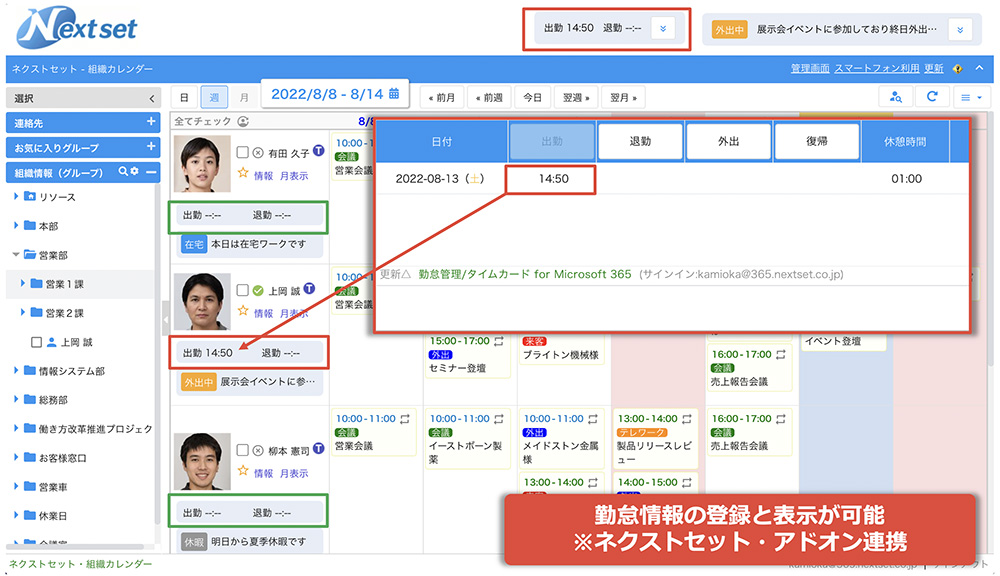
Task: Check the box next to 上岡 誠 photo
Action: coord(242,290)
